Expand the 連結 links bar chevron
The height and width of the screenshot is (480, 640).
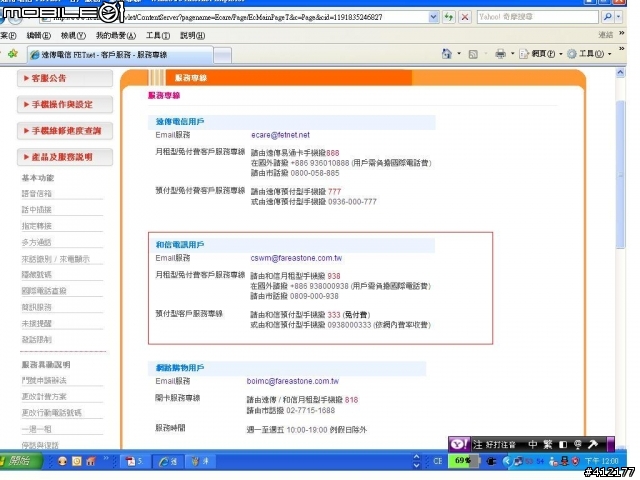(x=622, y=33)
